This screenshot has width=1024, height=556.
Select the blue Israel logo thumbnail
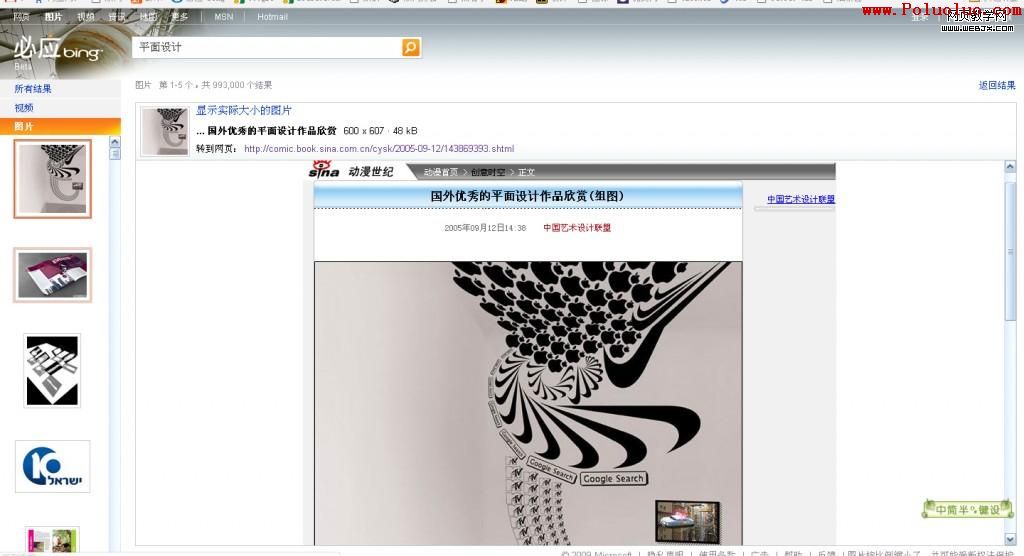52,466
